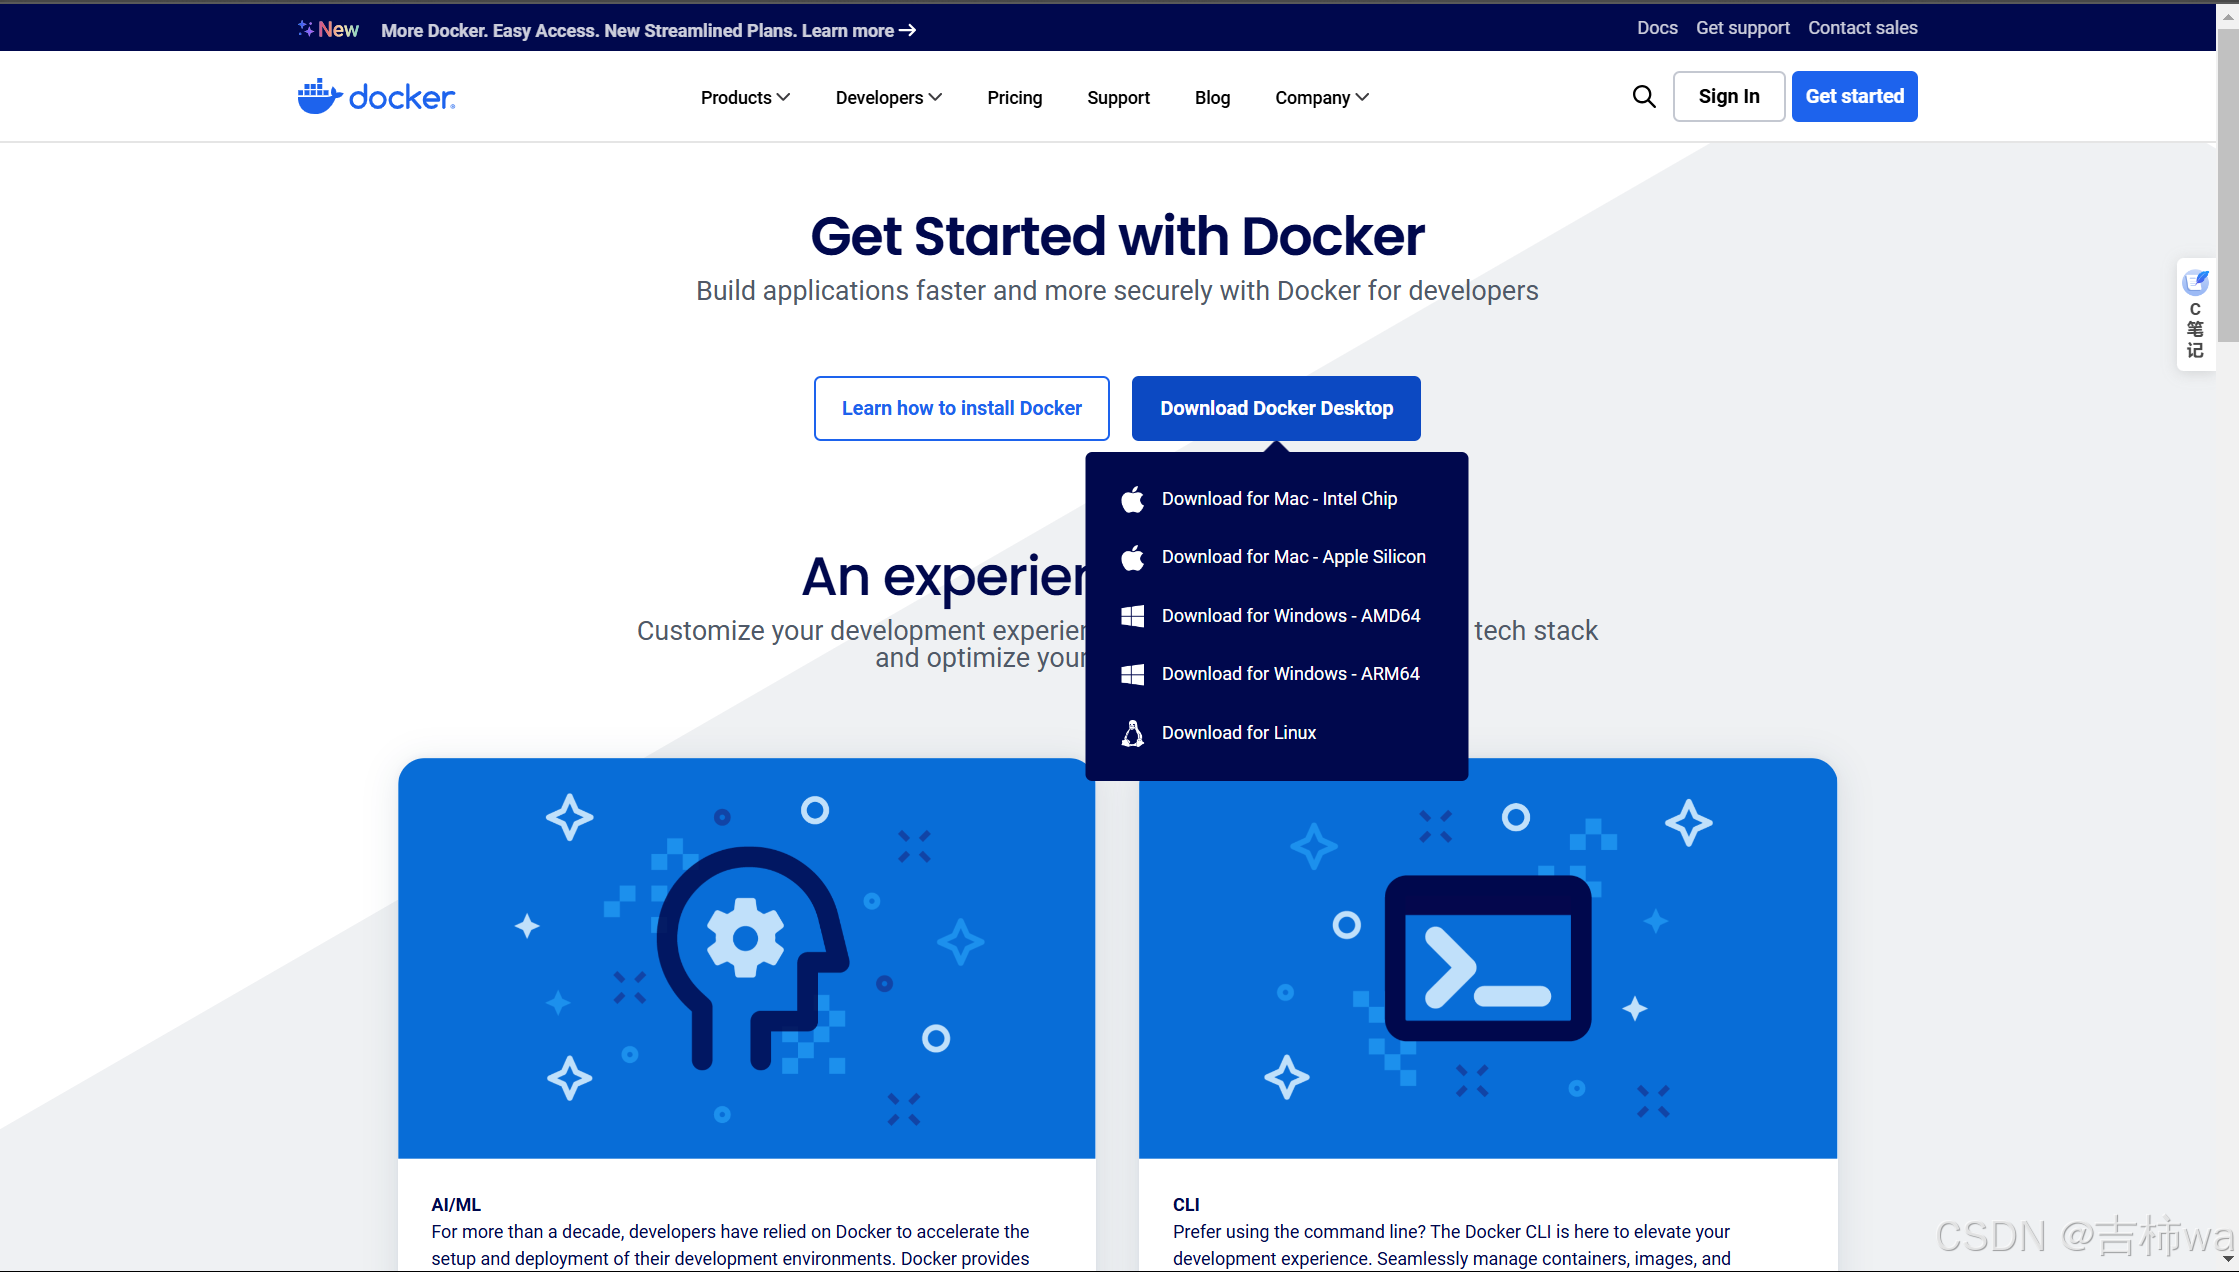Open the C notes sidebar widget icon
This screenshot has width=2239, height=1272.
click(2196, 283)
